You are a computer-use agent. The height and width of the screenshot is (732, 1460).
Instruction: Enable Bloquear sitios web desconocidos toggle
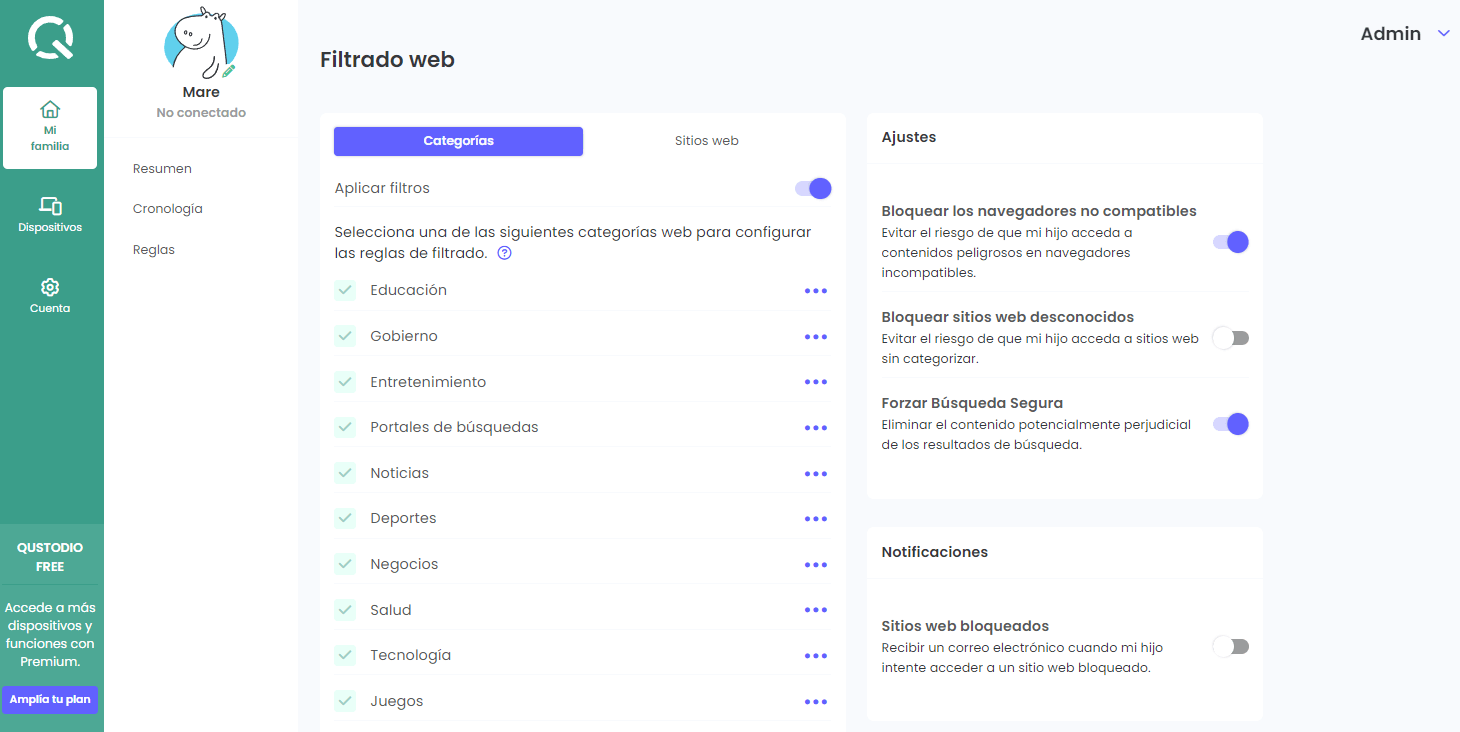click(1231, 338)
